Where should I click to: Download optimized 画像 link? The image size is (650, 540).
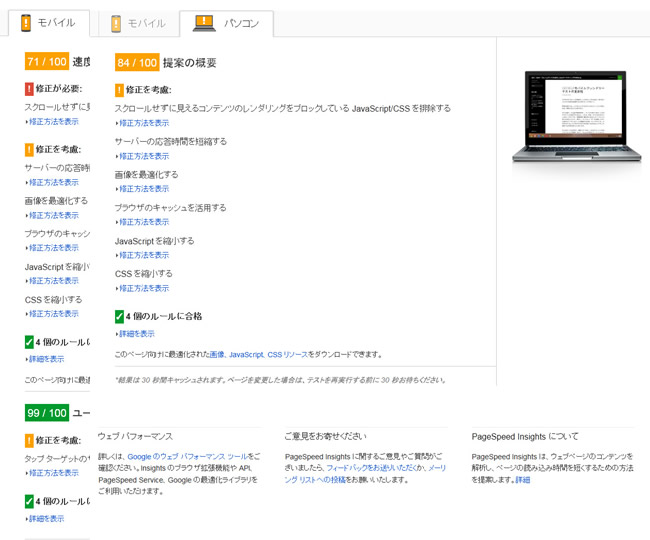(x=217, y=355)
